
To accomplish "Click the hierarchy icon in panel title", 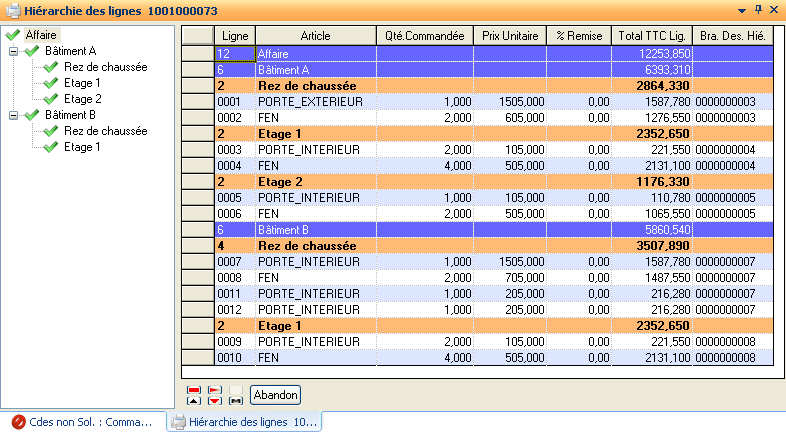I will coord(10,9).
